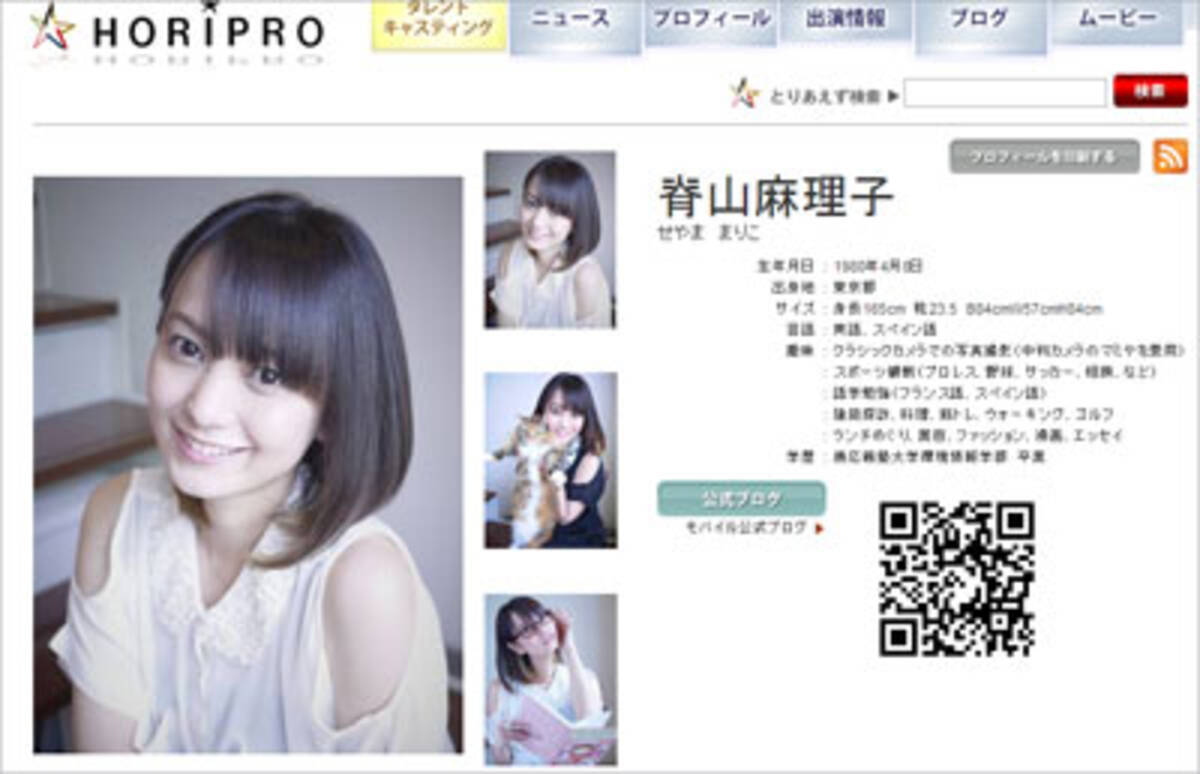1200x774 pixels.
Task: Click the red 検索 button
Action: coord(1150,92)
